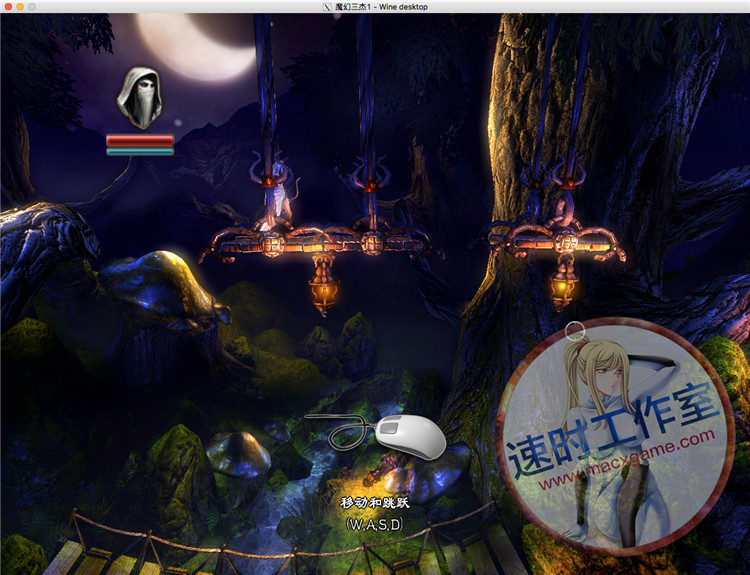Click the X11 icon in title bar
Screen dimensions: 750x575
pyautogui.click(x=327, y=7)
